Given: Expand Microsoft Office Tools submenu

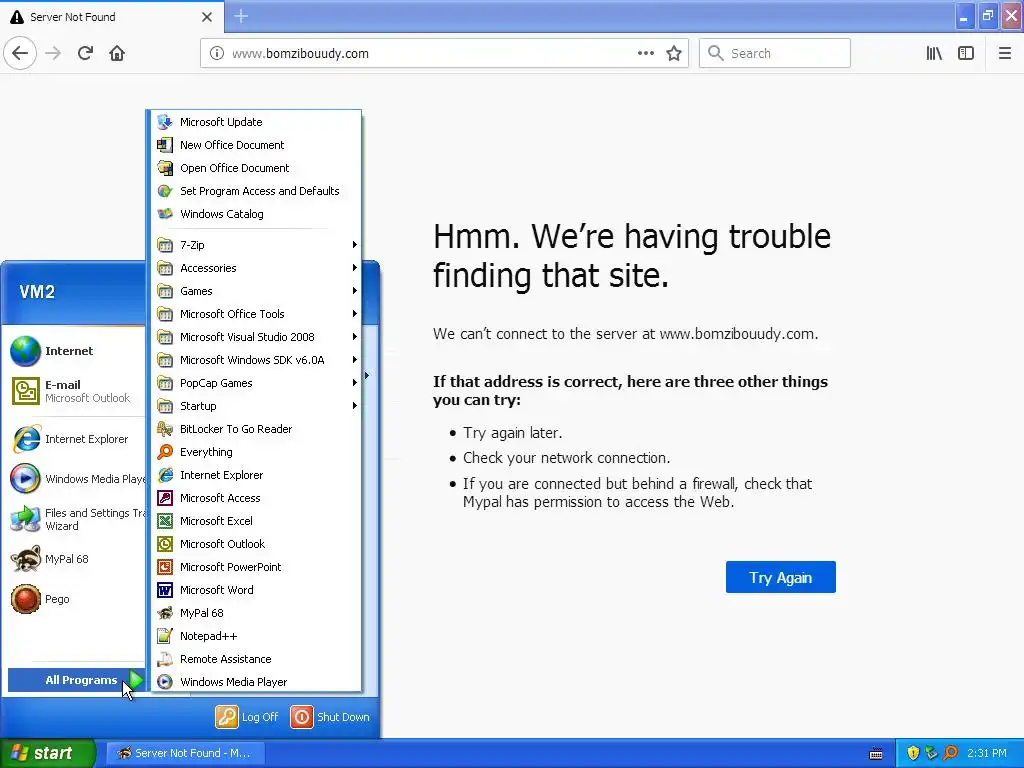Looking at the screenshot, I should 256,314.
